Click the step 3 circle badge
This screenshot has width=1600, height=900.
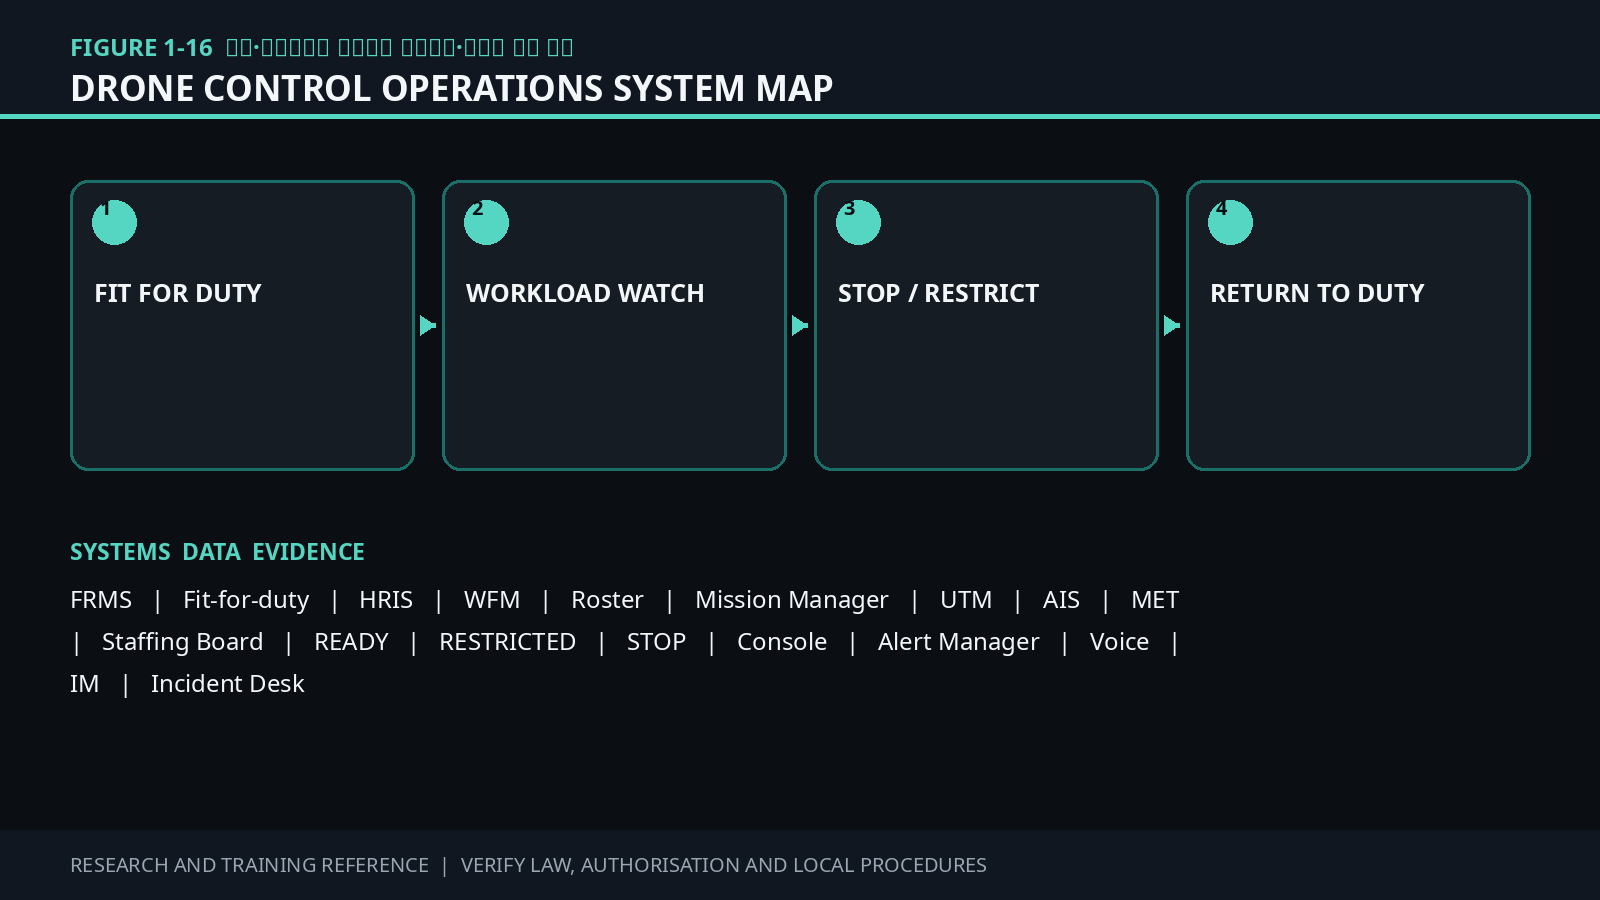tap(858, 222)
